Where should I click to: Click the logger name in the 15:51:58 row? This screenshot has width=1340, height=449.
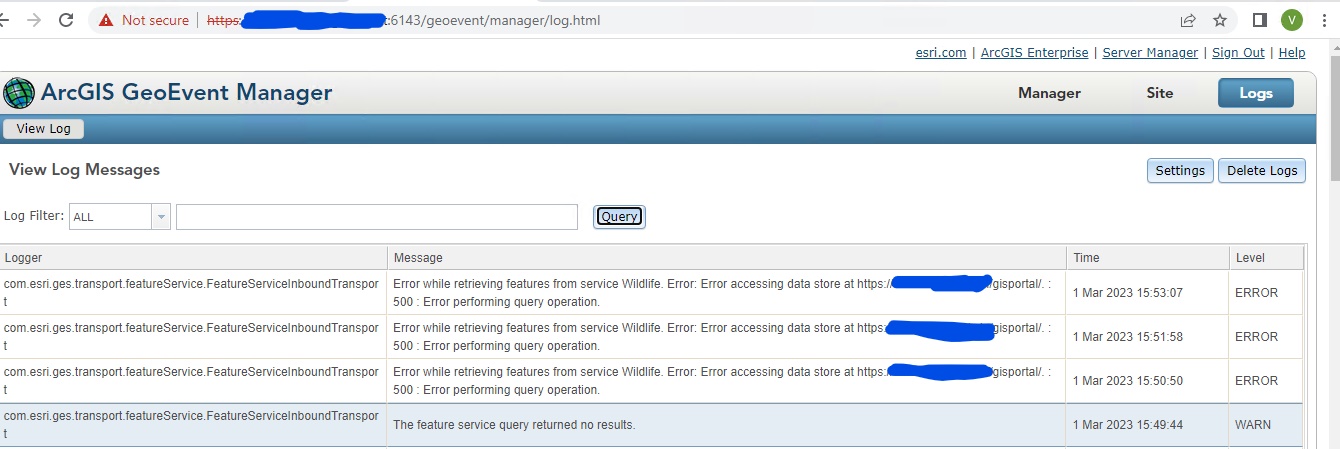tap(192, 336)
